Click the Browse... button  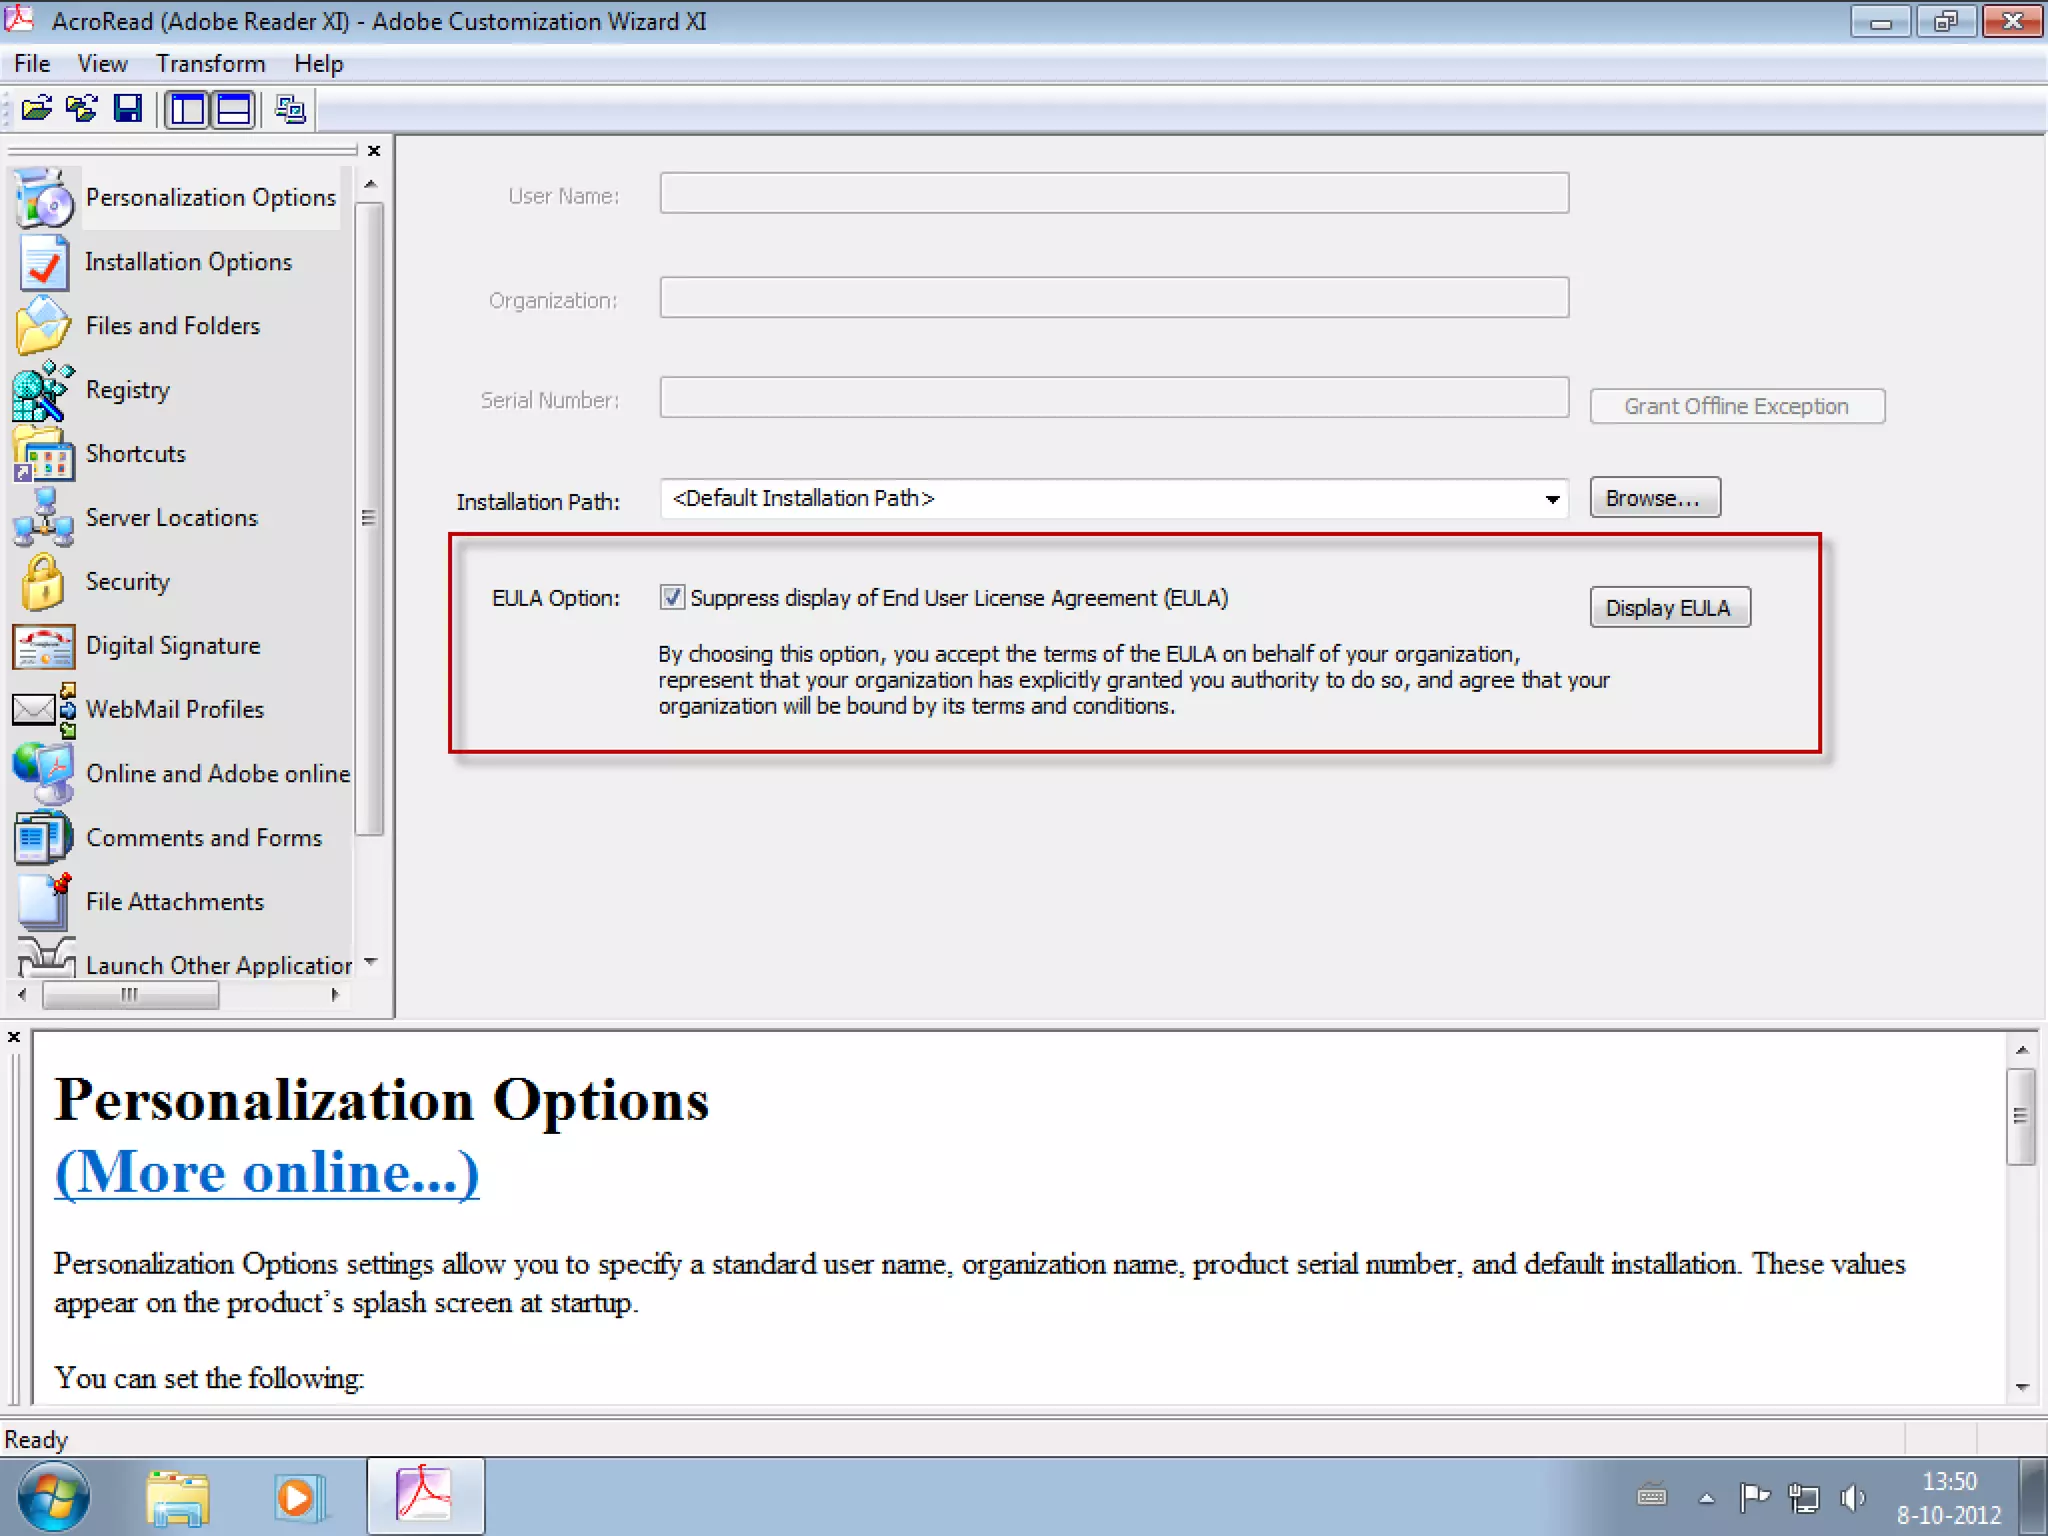click(x=1655, y=497)
